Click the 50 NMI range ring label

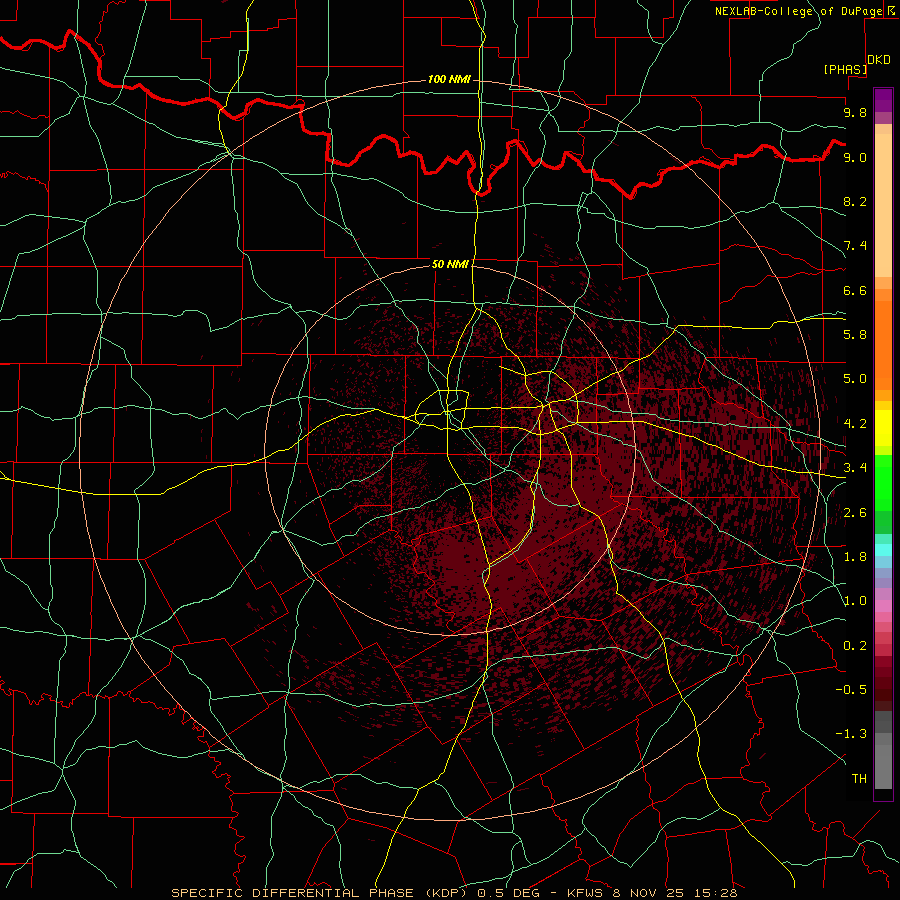pyautogui.click(x=450, y=264)
